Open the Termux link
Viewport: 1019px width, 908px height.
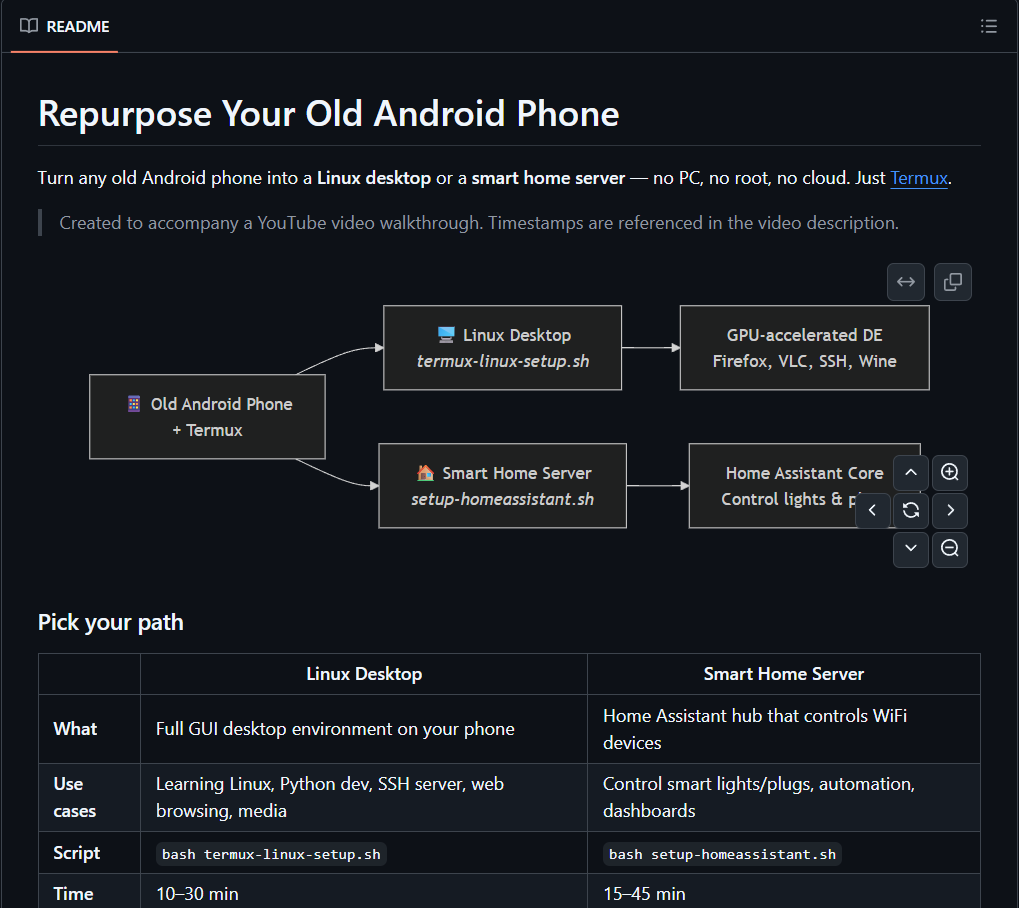[918, 178]
